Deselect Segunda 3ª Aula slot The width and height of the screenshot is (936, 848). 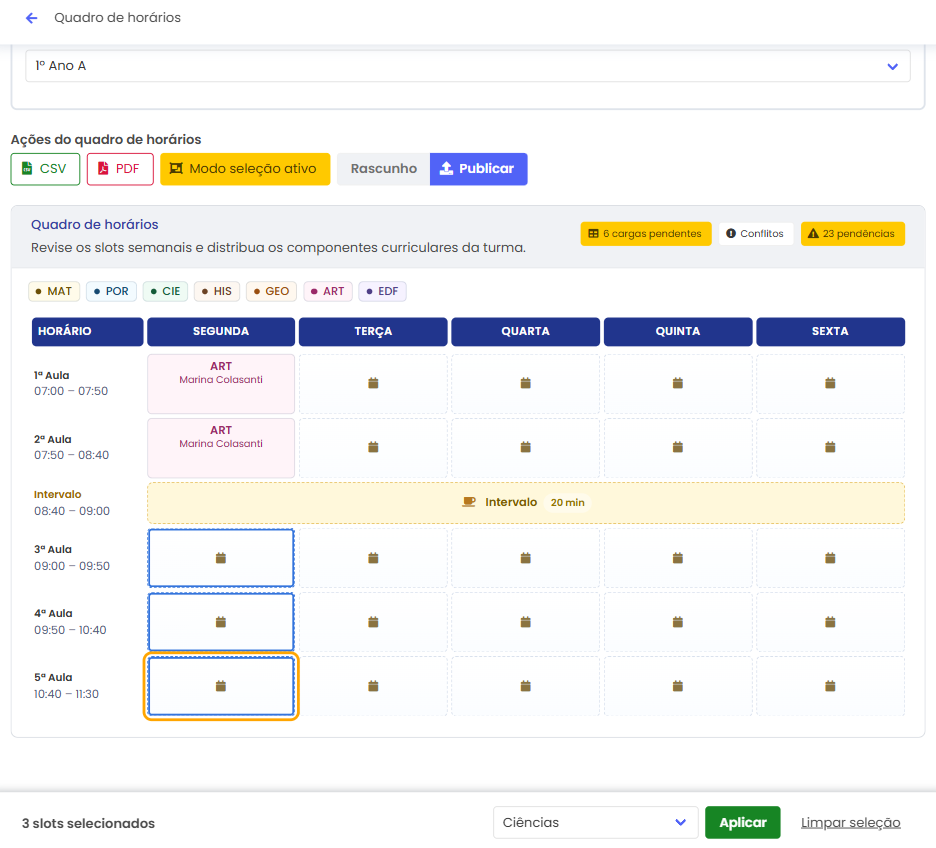coord(221,558)
